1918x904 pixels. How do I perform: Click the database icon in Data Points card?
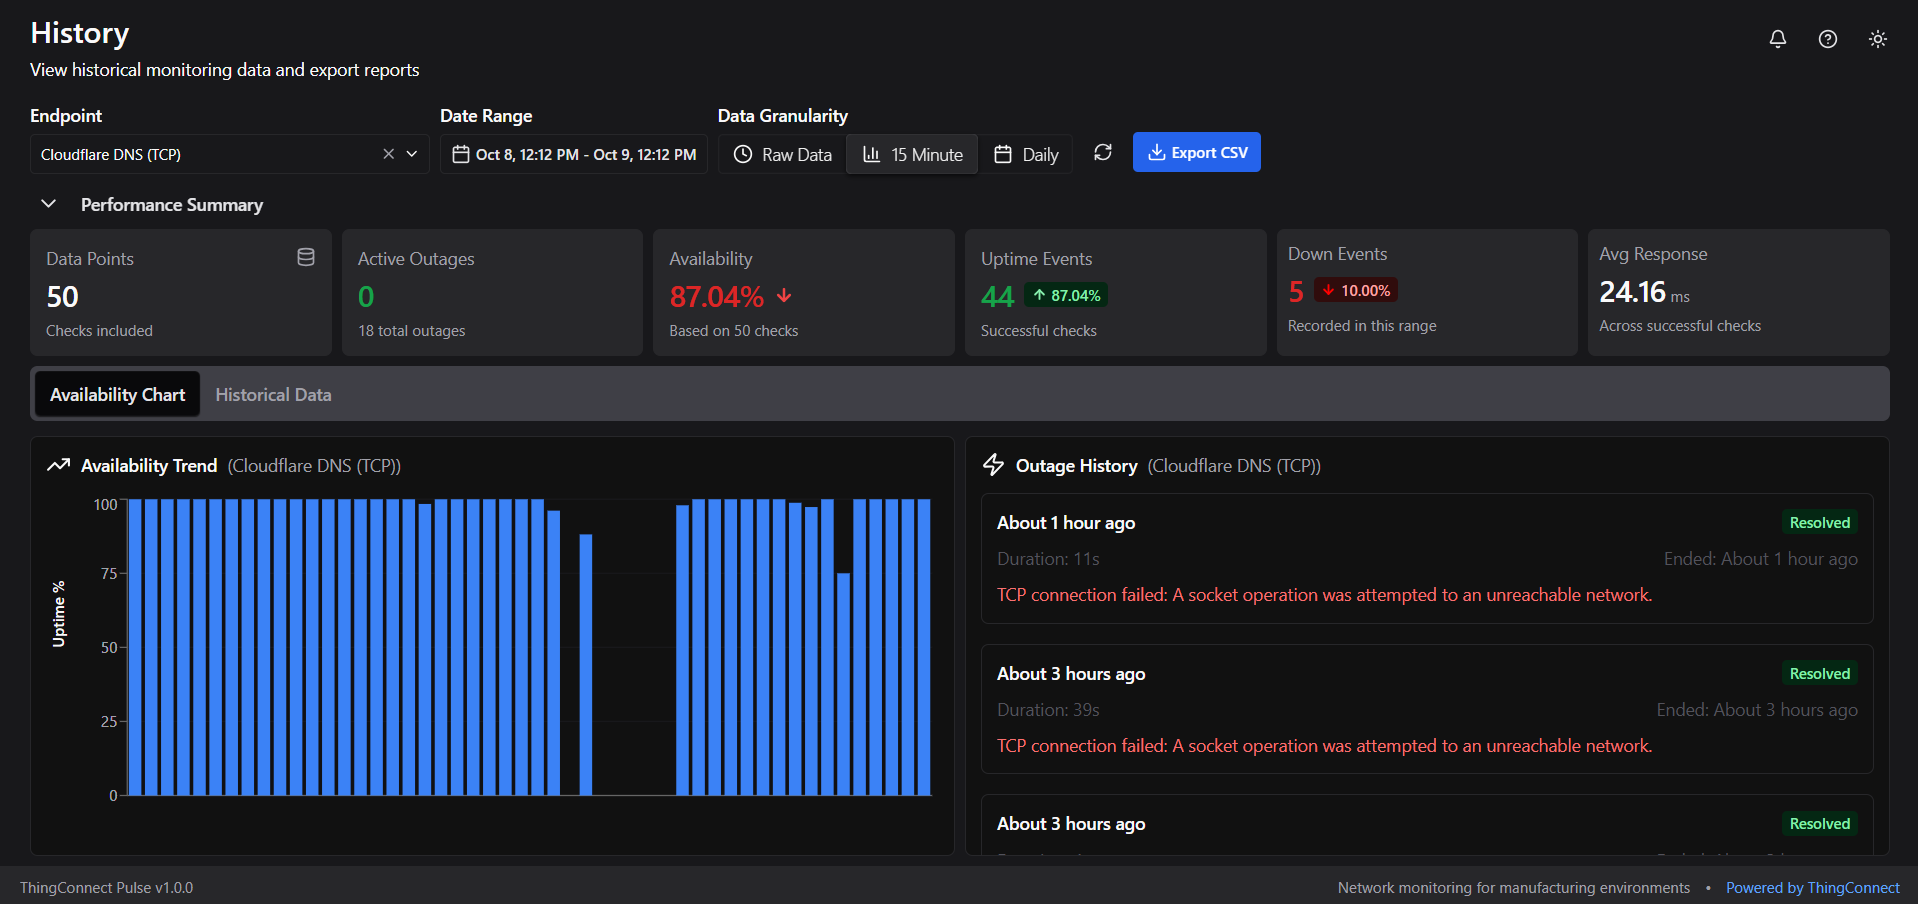(x=306, y=258)
